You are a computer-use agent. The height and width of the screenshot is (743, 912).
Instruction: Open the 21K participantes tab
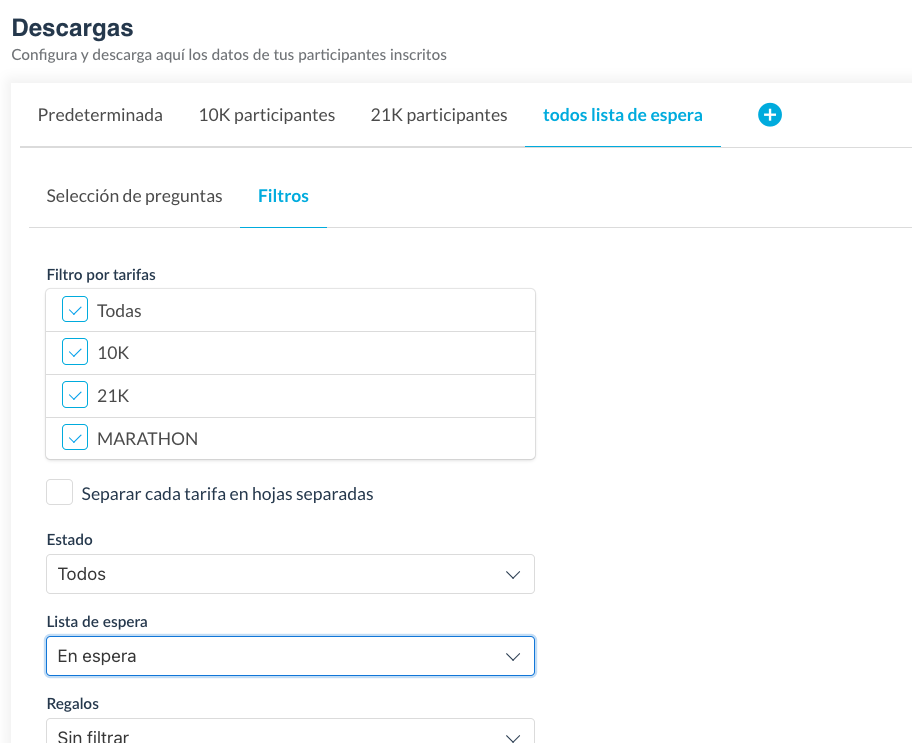point(439,115)
